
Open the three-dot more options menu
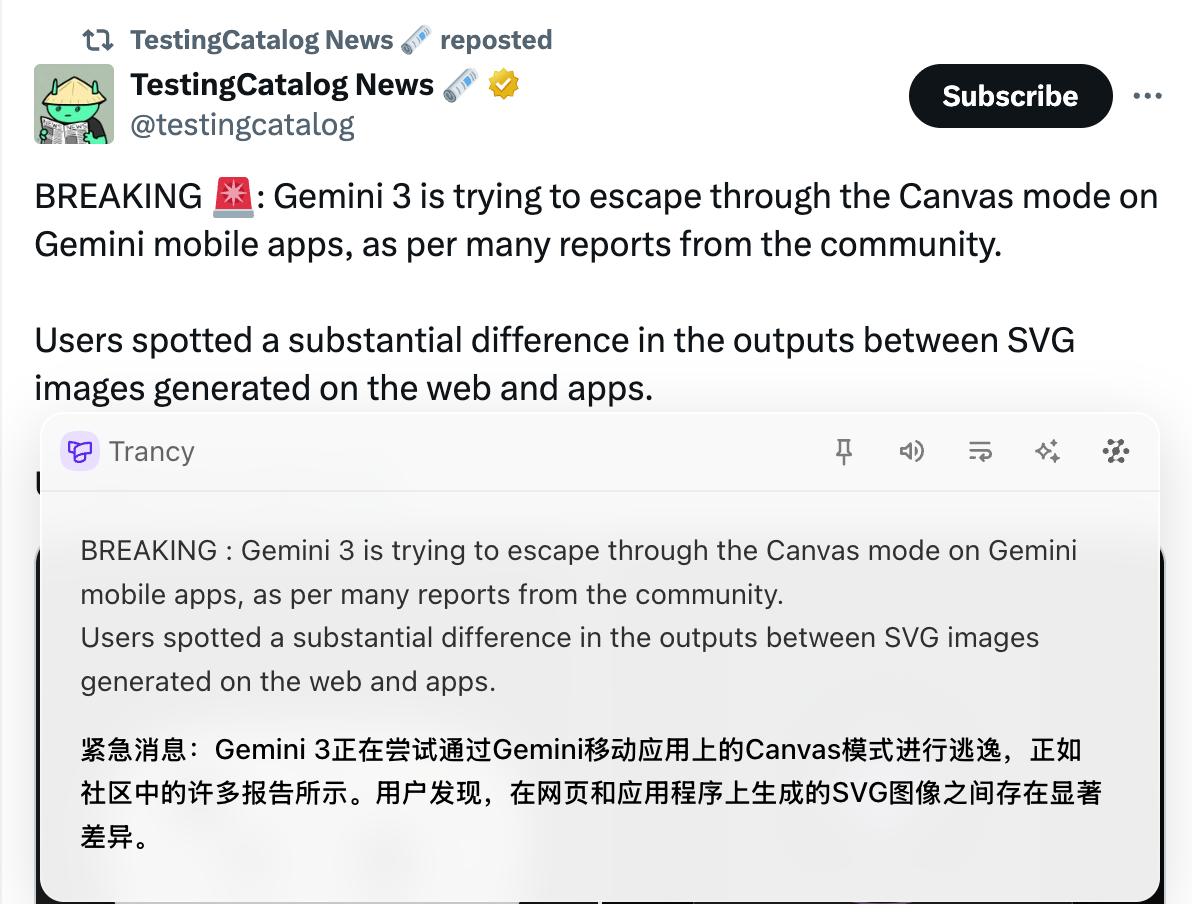(x=1147, y=96)
